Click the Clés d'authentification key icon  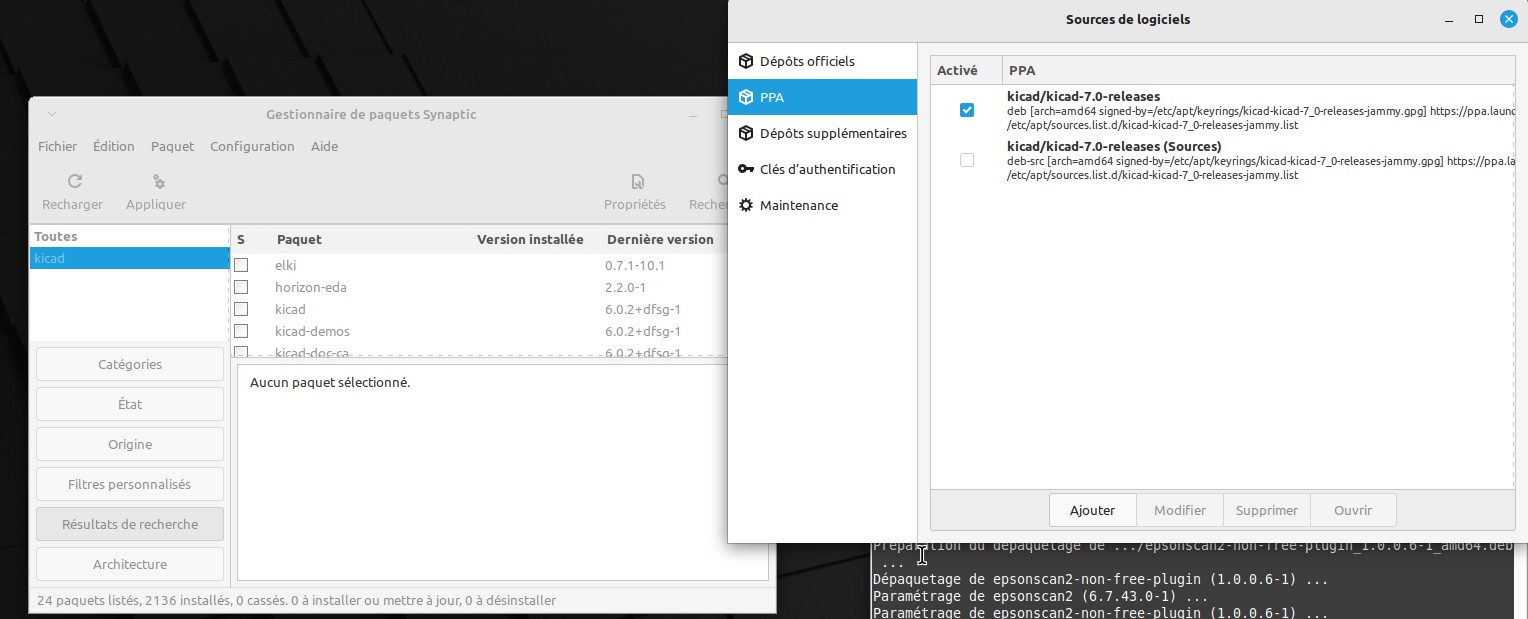pyautogui.click(x=745, y=169)
